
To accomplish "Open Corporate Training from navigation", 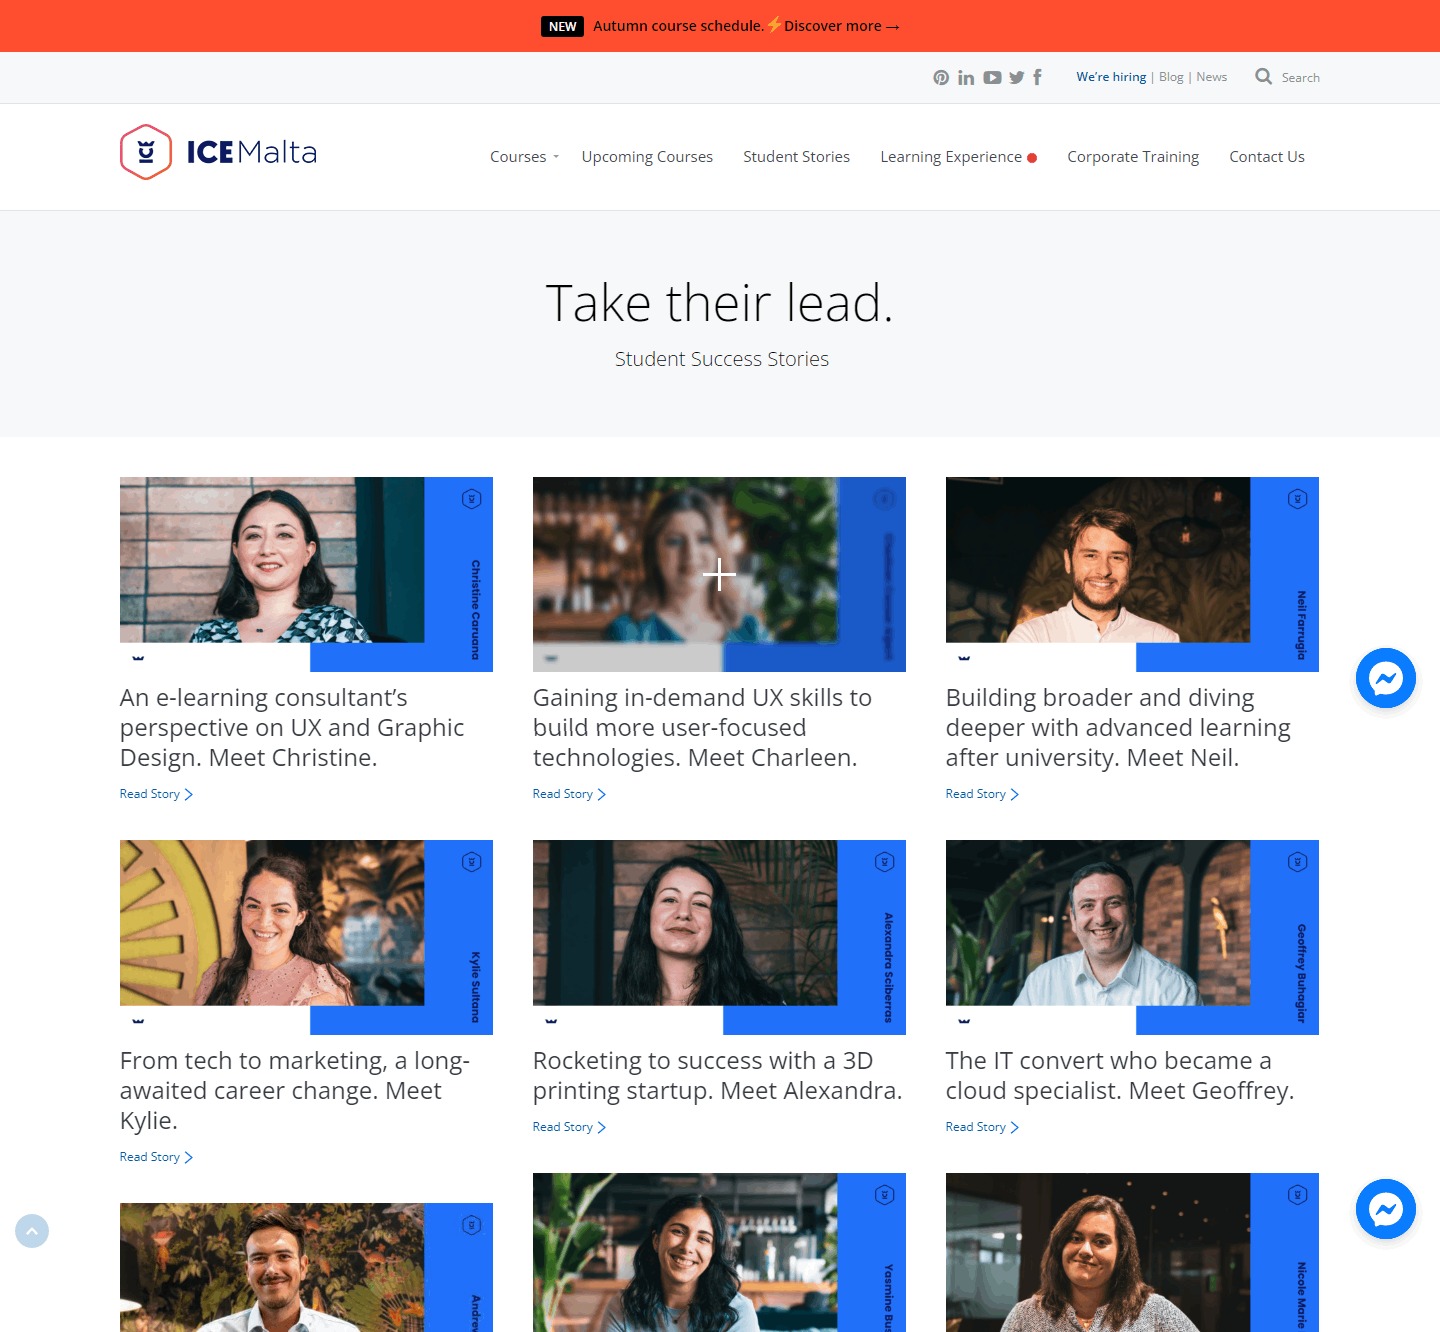I will click(x=1133, y=157).
